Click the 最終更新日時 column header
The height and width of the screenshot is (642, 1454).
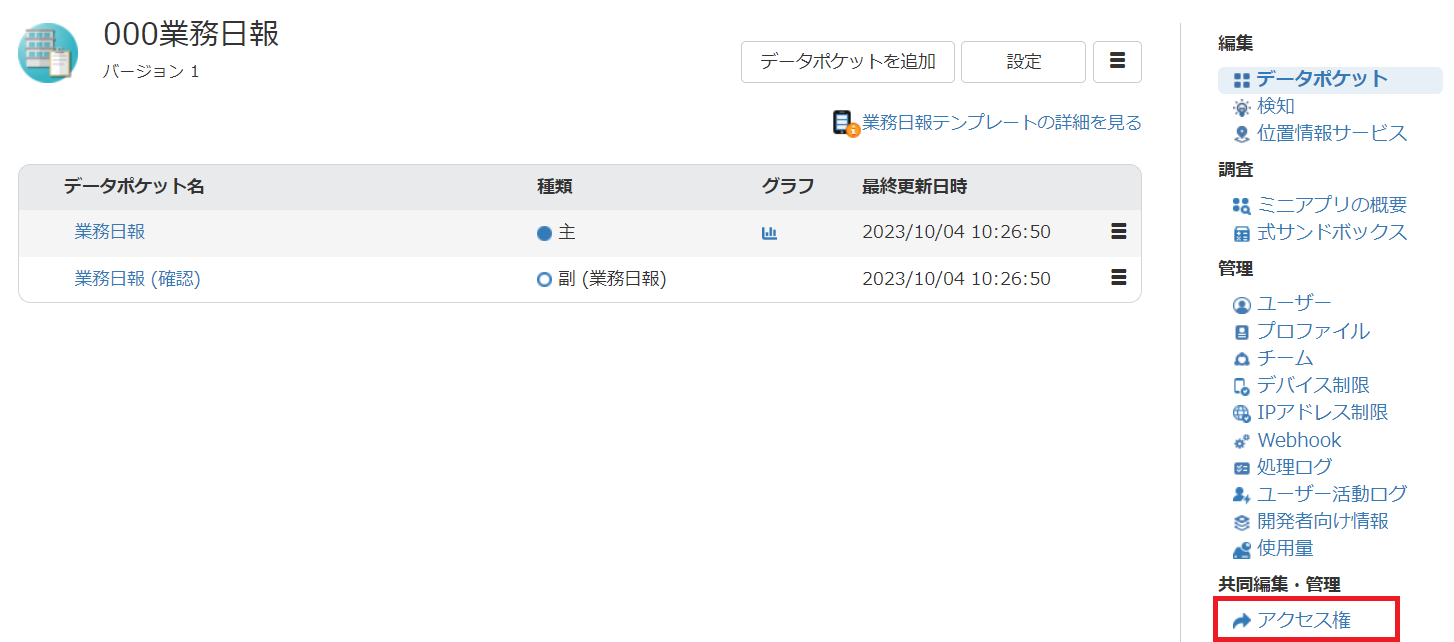click(x=915, y=186)
